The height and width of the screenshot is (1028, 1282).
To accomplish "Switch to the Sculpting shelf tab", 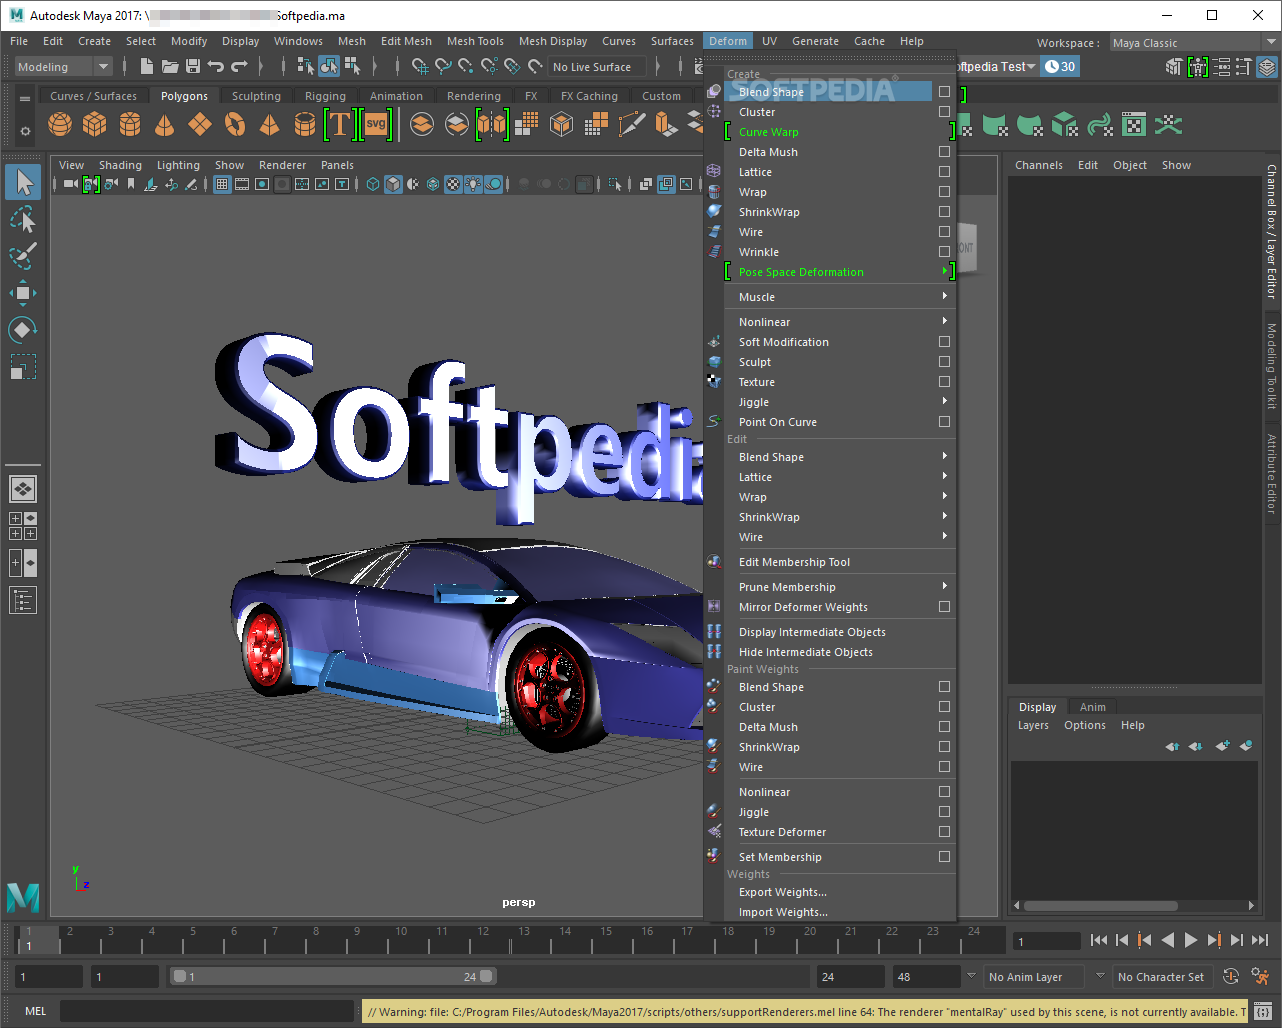I will [x=256, y=96].
